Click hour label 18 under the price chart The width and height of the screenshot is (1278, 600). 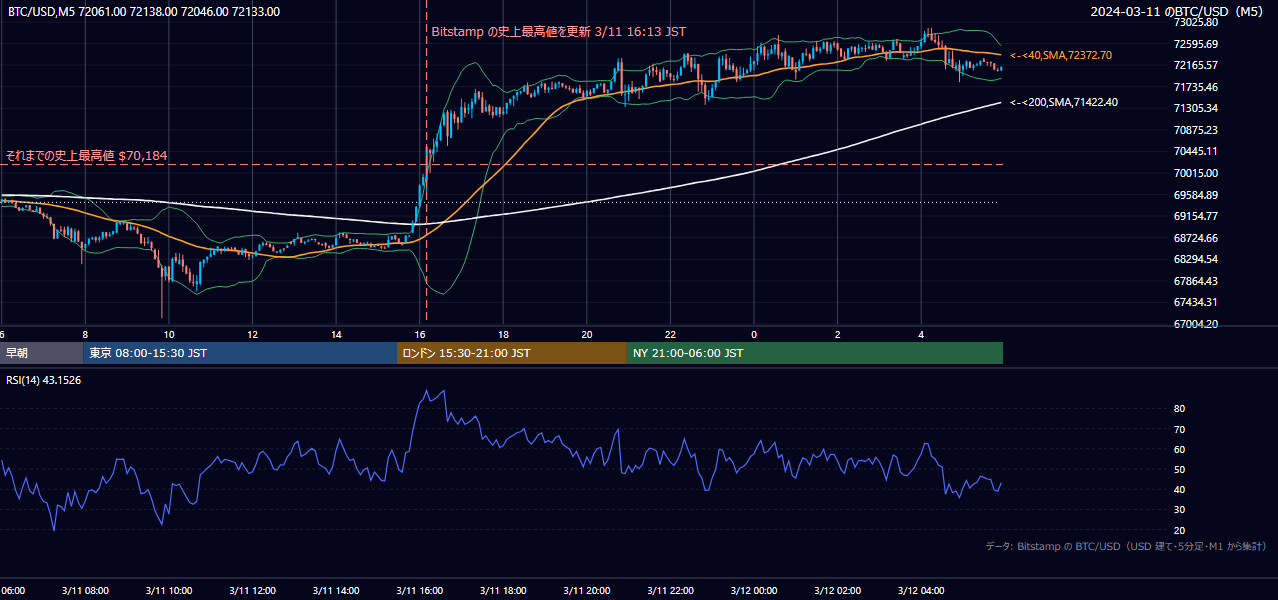pyautogui.click(x=504, y=334)
